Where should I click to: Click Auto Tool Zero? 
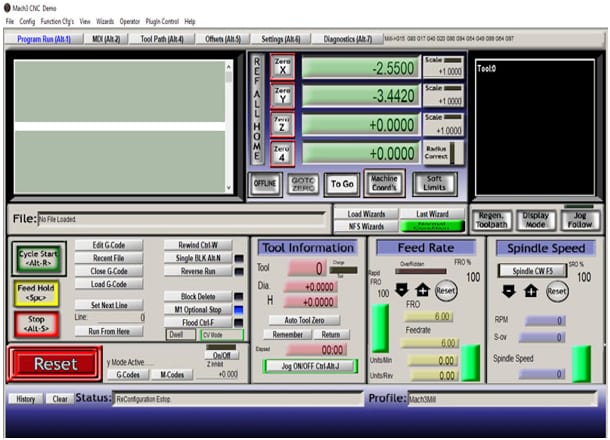[x=304, y=320]
